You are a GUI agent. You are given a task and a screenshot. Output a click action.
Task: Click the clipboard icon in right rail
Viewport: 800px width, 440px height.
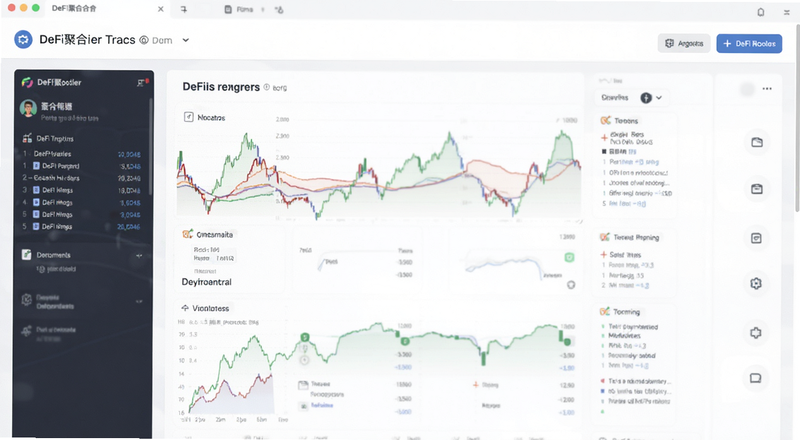[x=757, y=189]
